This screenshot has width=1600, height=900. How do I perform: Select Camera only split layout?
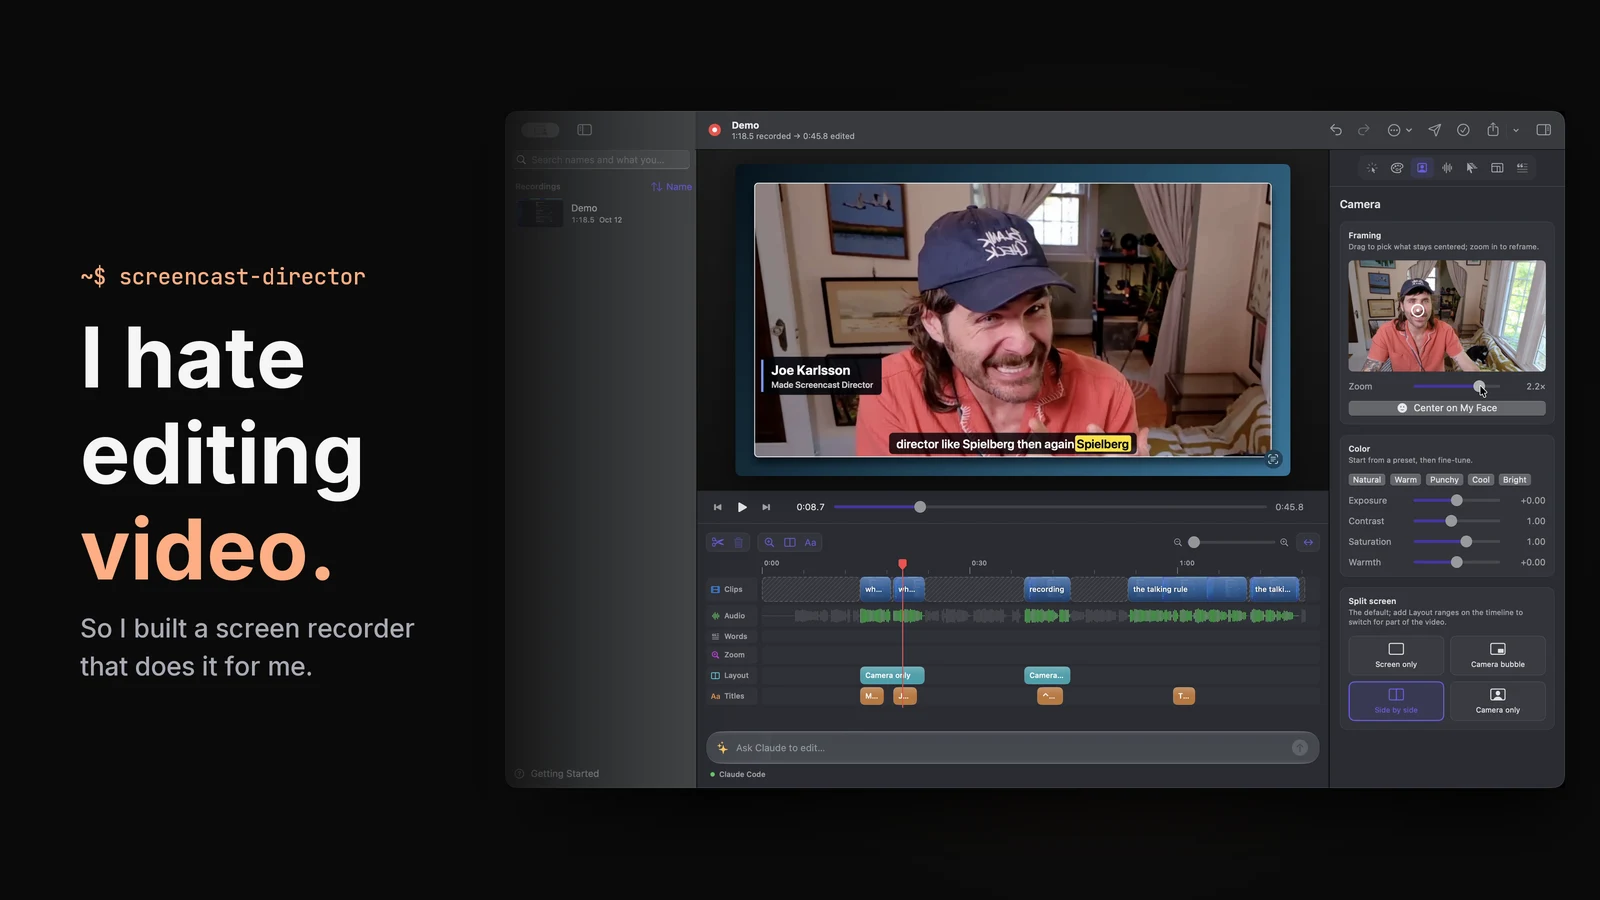pos(1498,701)
